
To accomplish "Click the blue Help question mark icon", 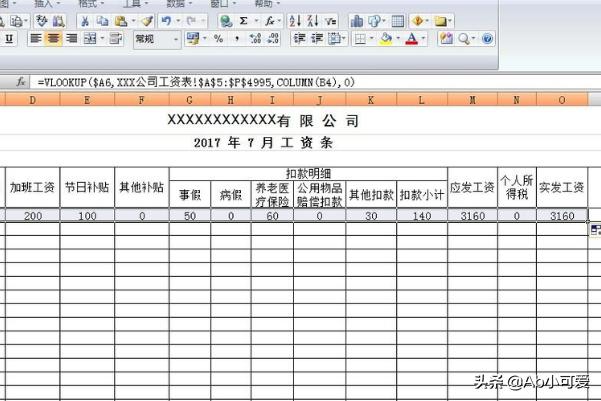I will [487, 39].
